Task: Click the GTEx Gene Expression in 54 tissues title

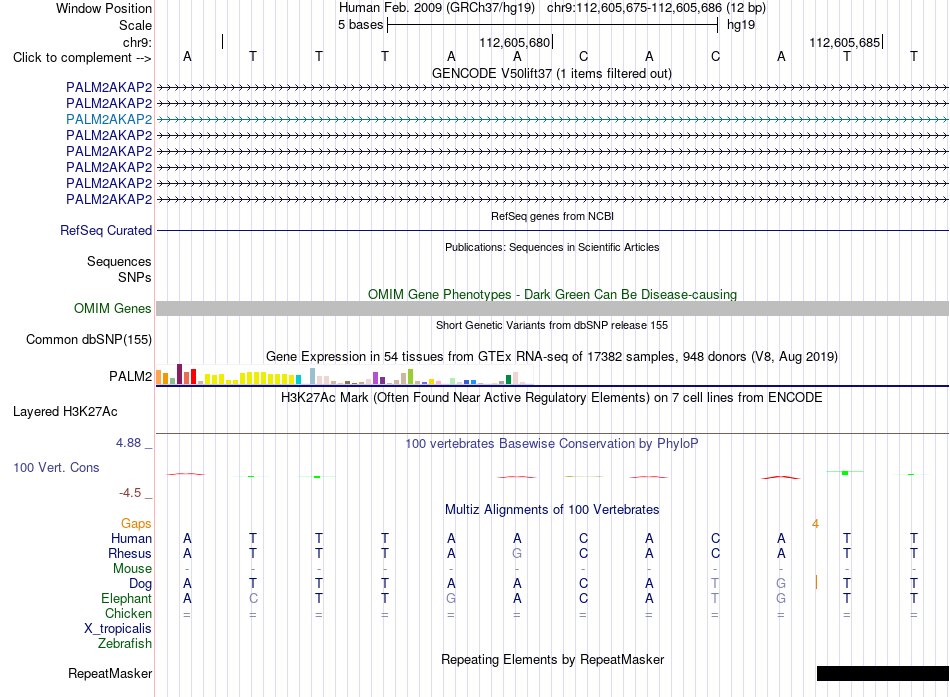Action: tap(552, 356)
